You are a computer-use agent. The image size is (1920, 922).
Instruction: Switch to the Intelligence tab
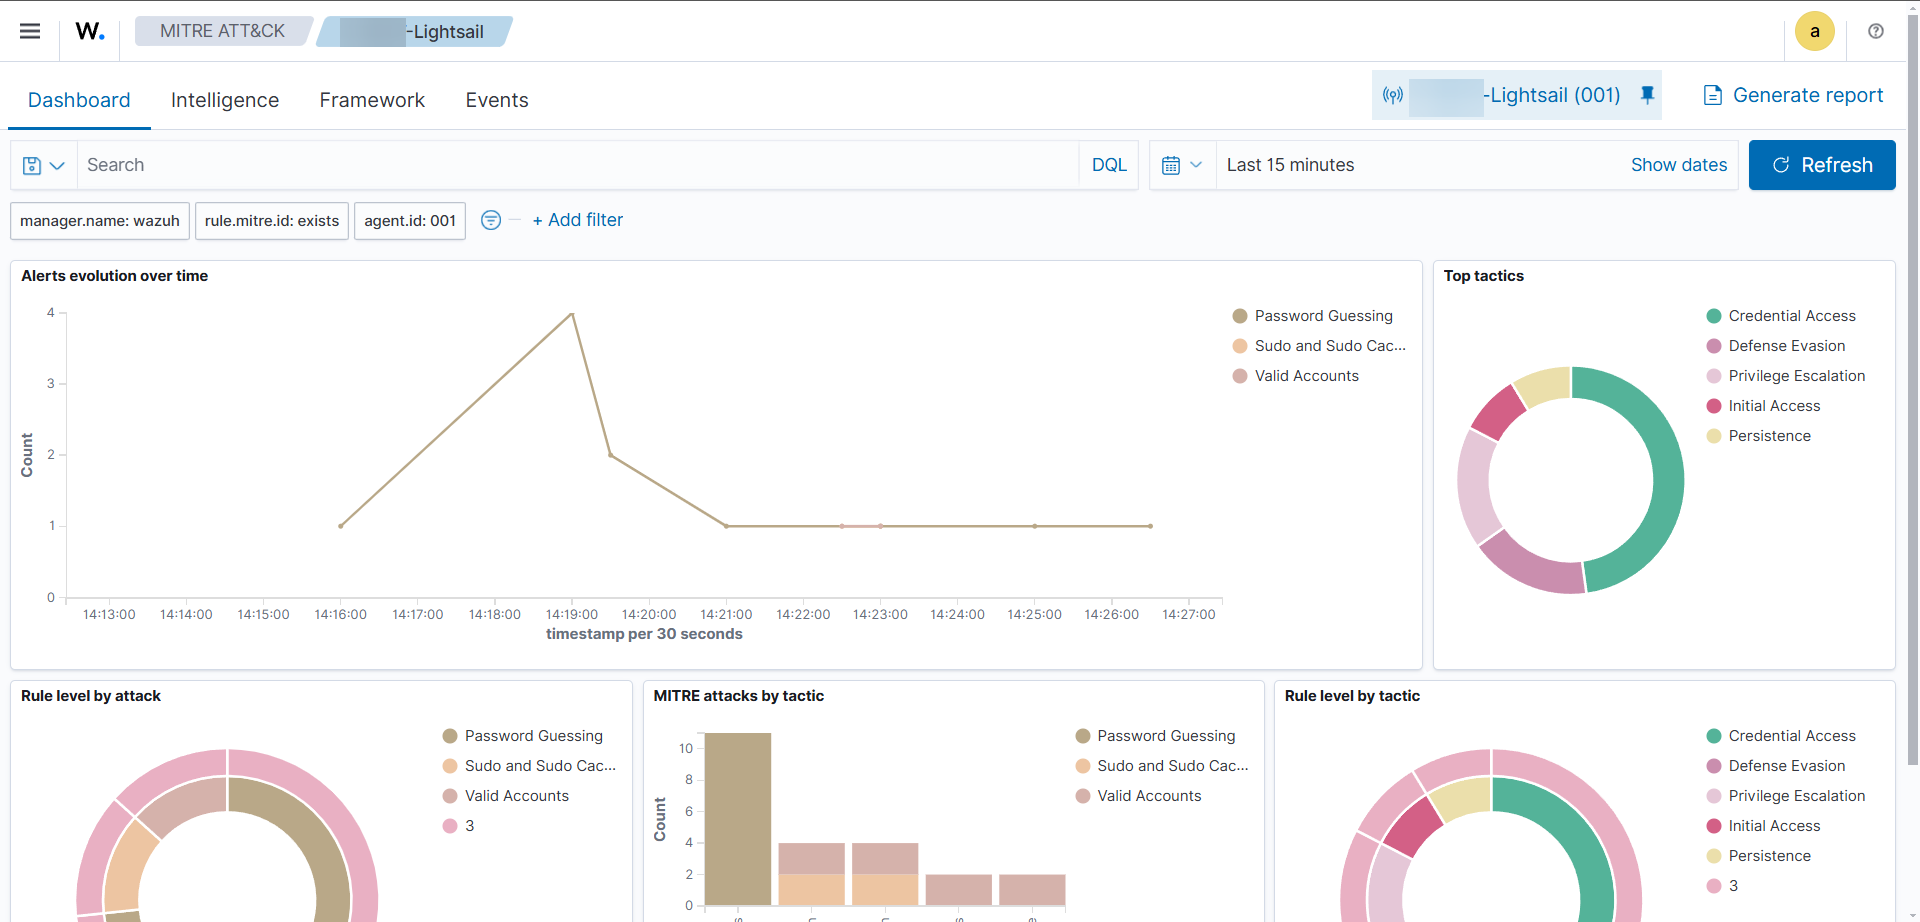[225, 100]
